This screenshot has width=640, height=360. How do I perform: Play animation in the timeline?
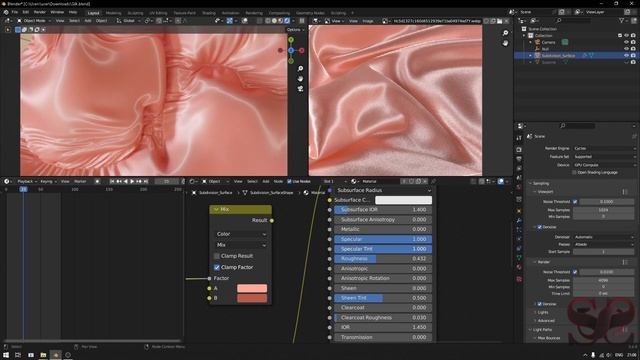pyautogui.click(x=132, y=181)
